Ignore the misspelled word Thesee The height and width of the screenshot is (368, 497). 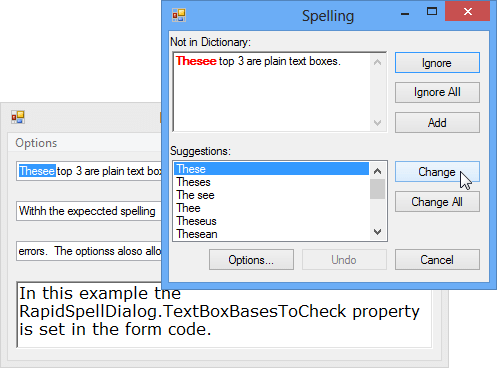point(437,63)
